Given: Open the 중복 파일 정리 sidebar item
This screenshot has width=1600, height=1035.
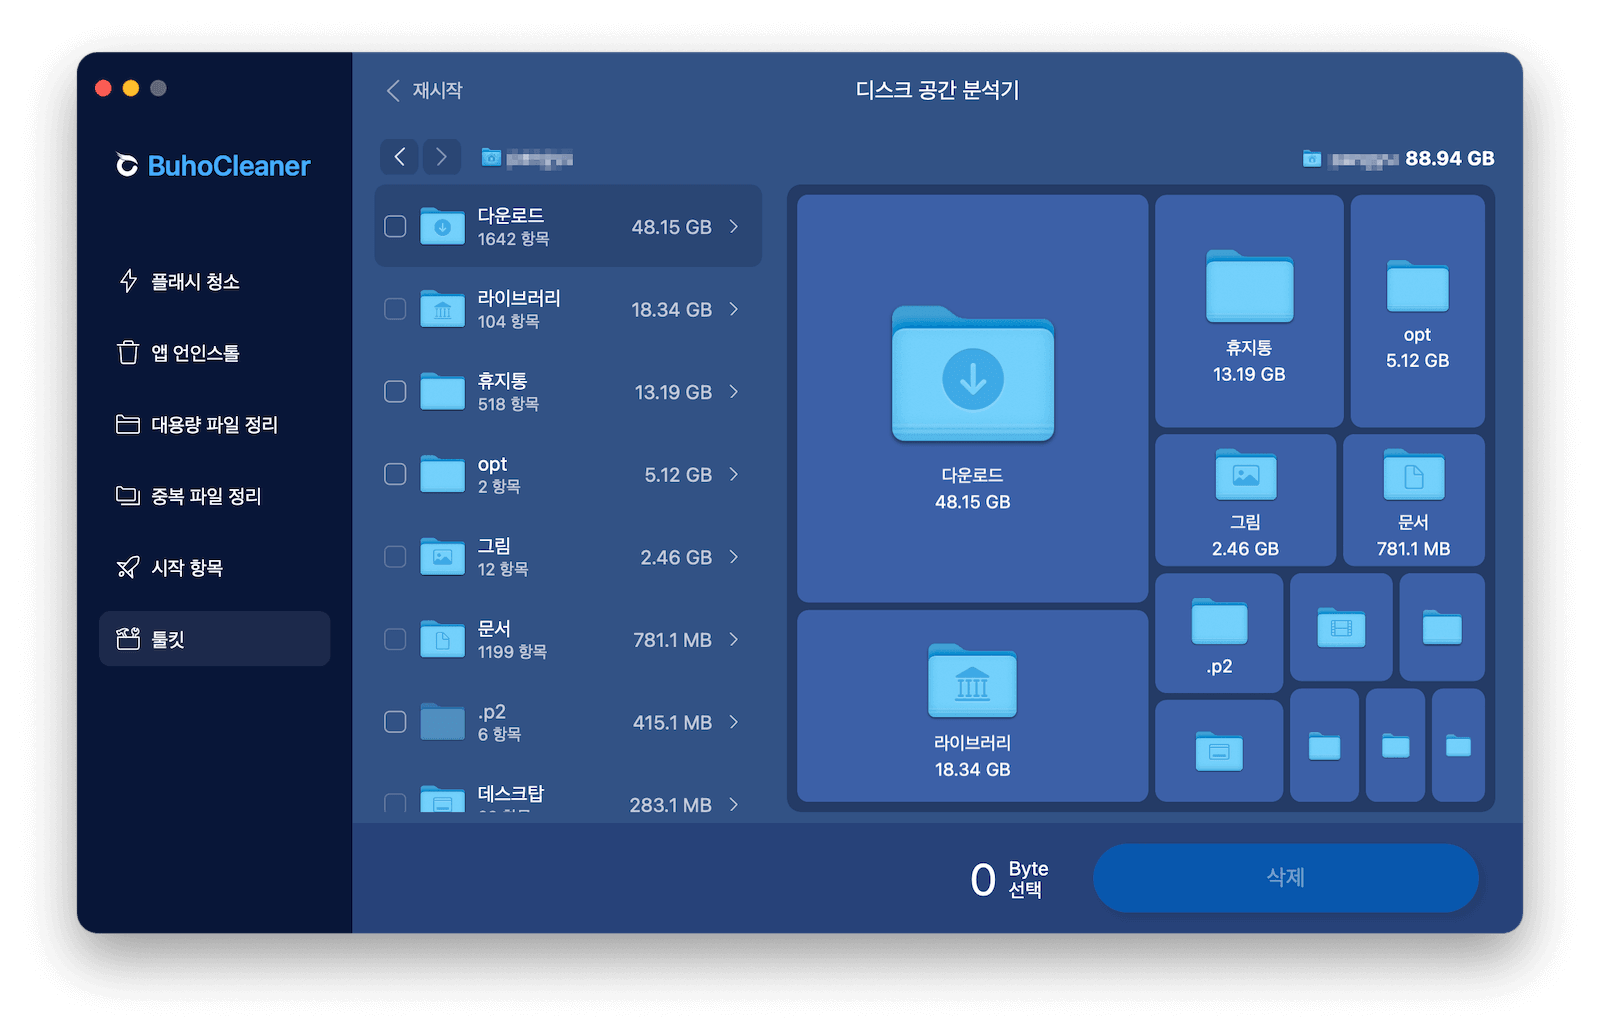Looking at the screenshot, I should 214,496.
